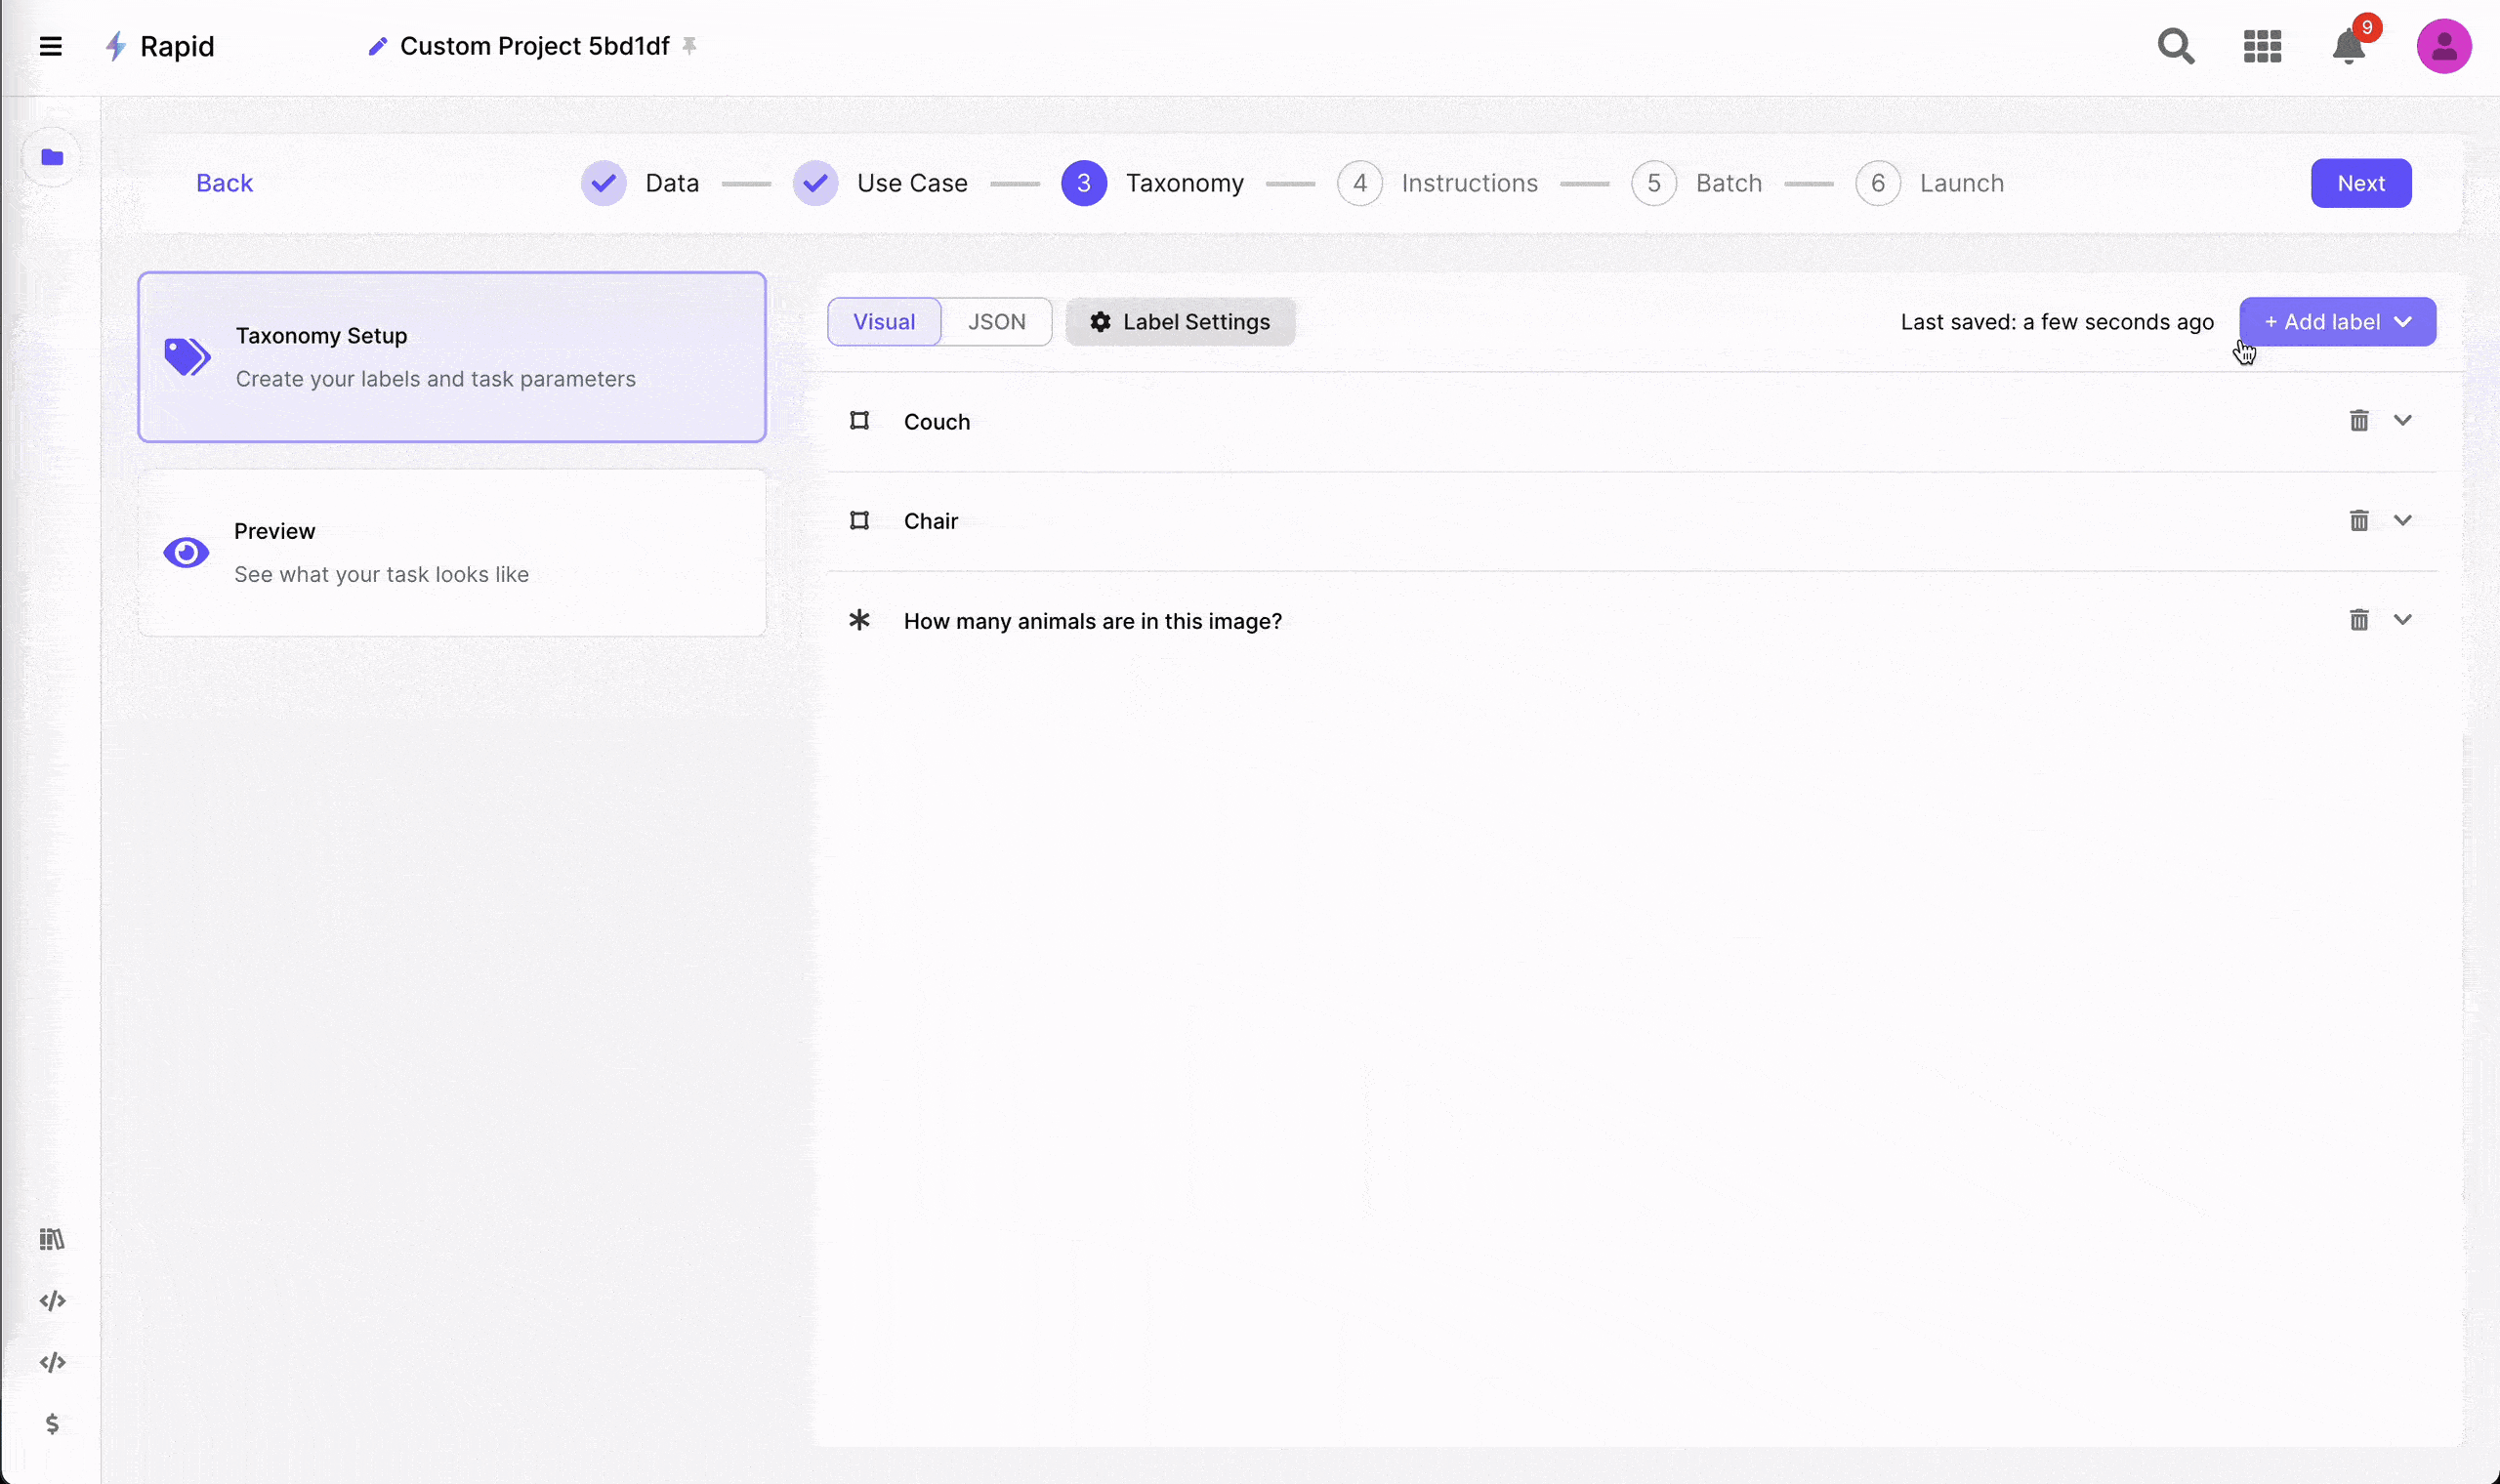Expand the animals question row
Screen dimensions: 2500x1484
[2403, 620]
